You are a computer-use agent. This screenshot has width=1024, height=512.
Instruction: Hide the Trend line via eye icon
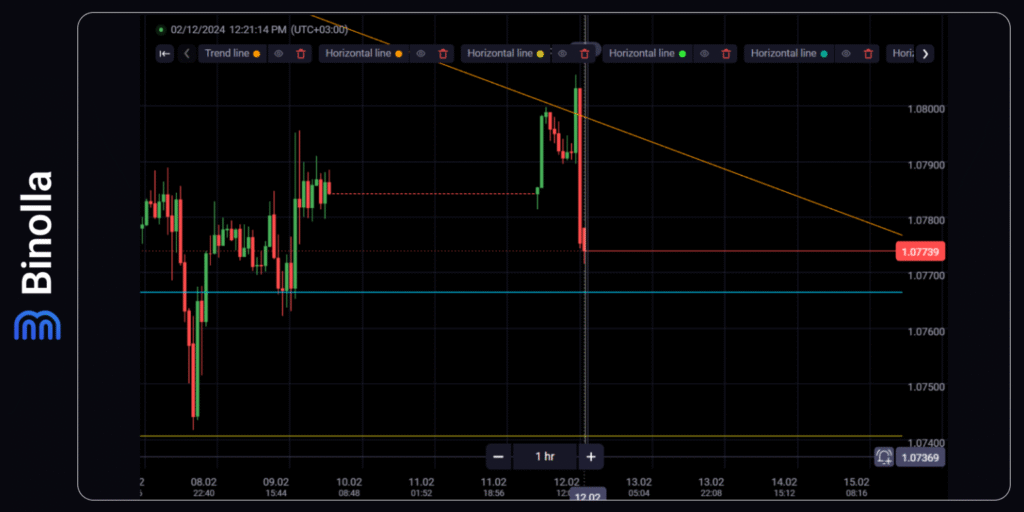279,54
